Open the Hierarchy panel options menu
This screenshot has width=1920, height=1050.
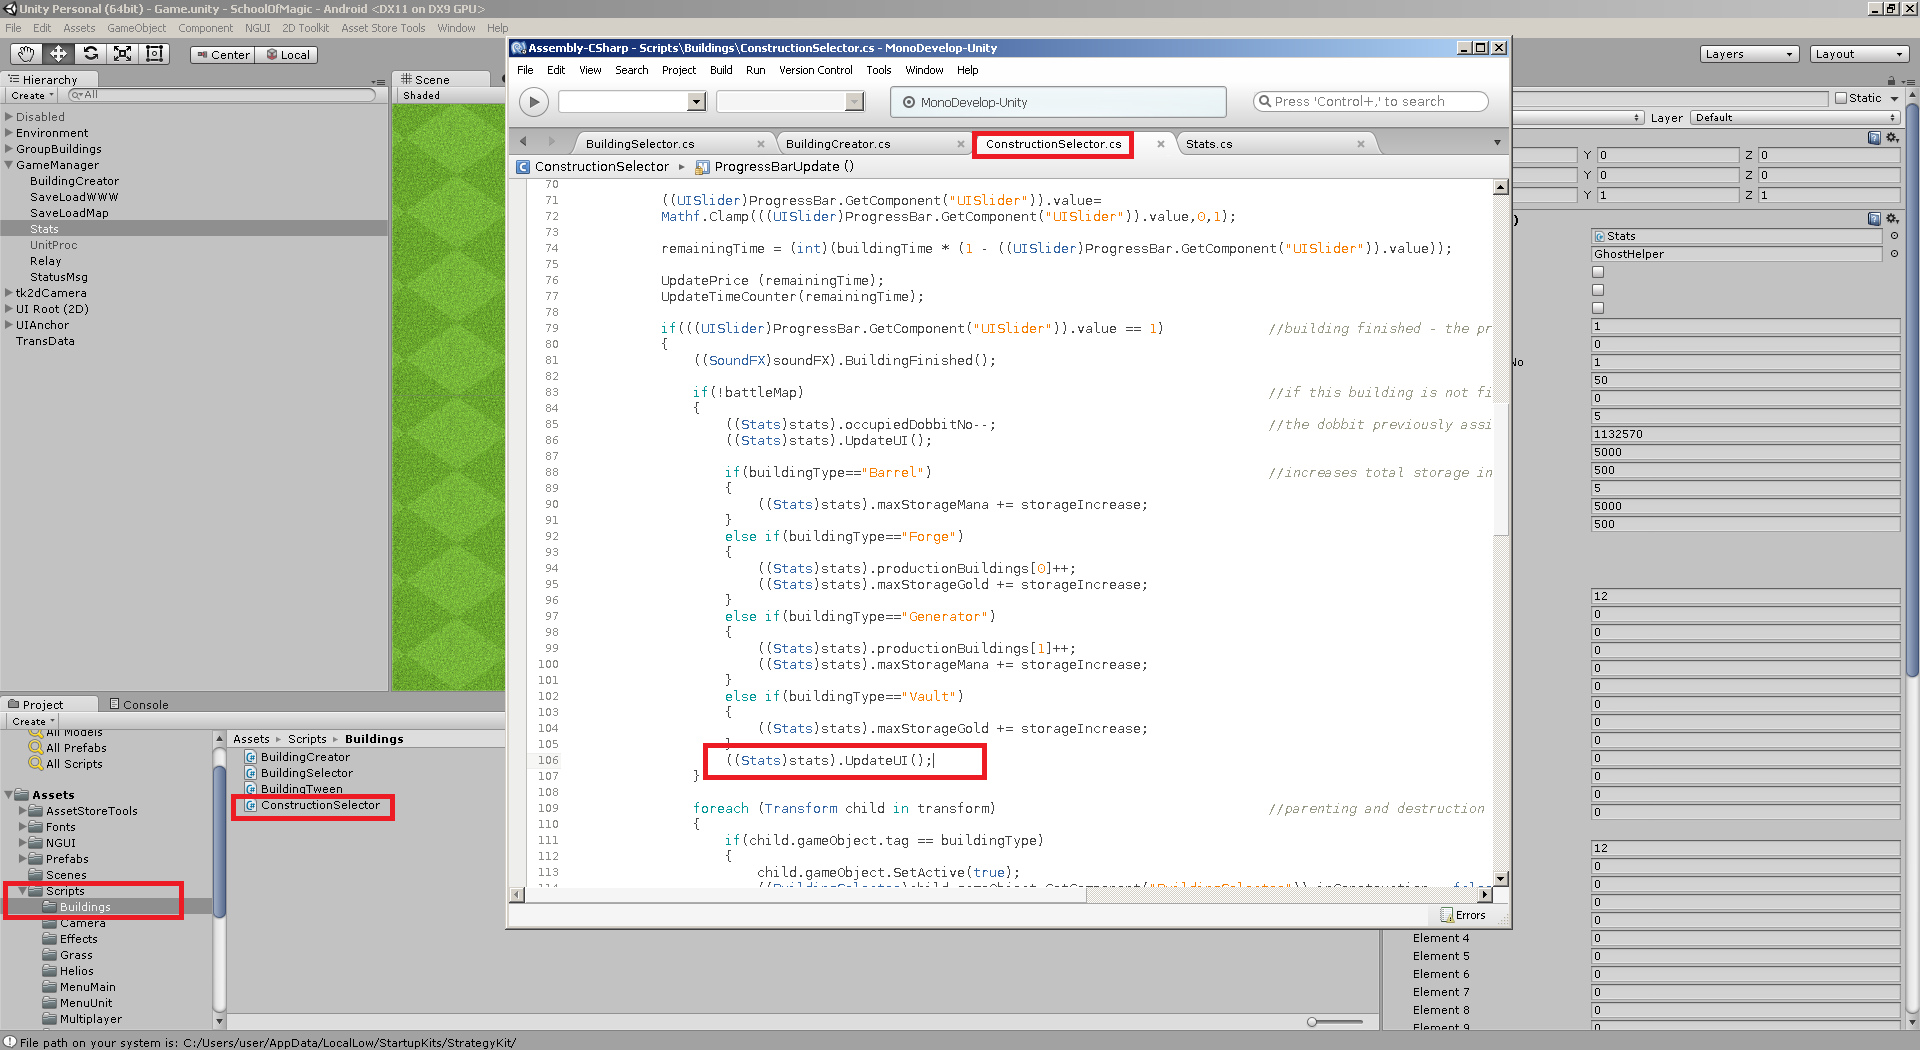click(378, 81)
